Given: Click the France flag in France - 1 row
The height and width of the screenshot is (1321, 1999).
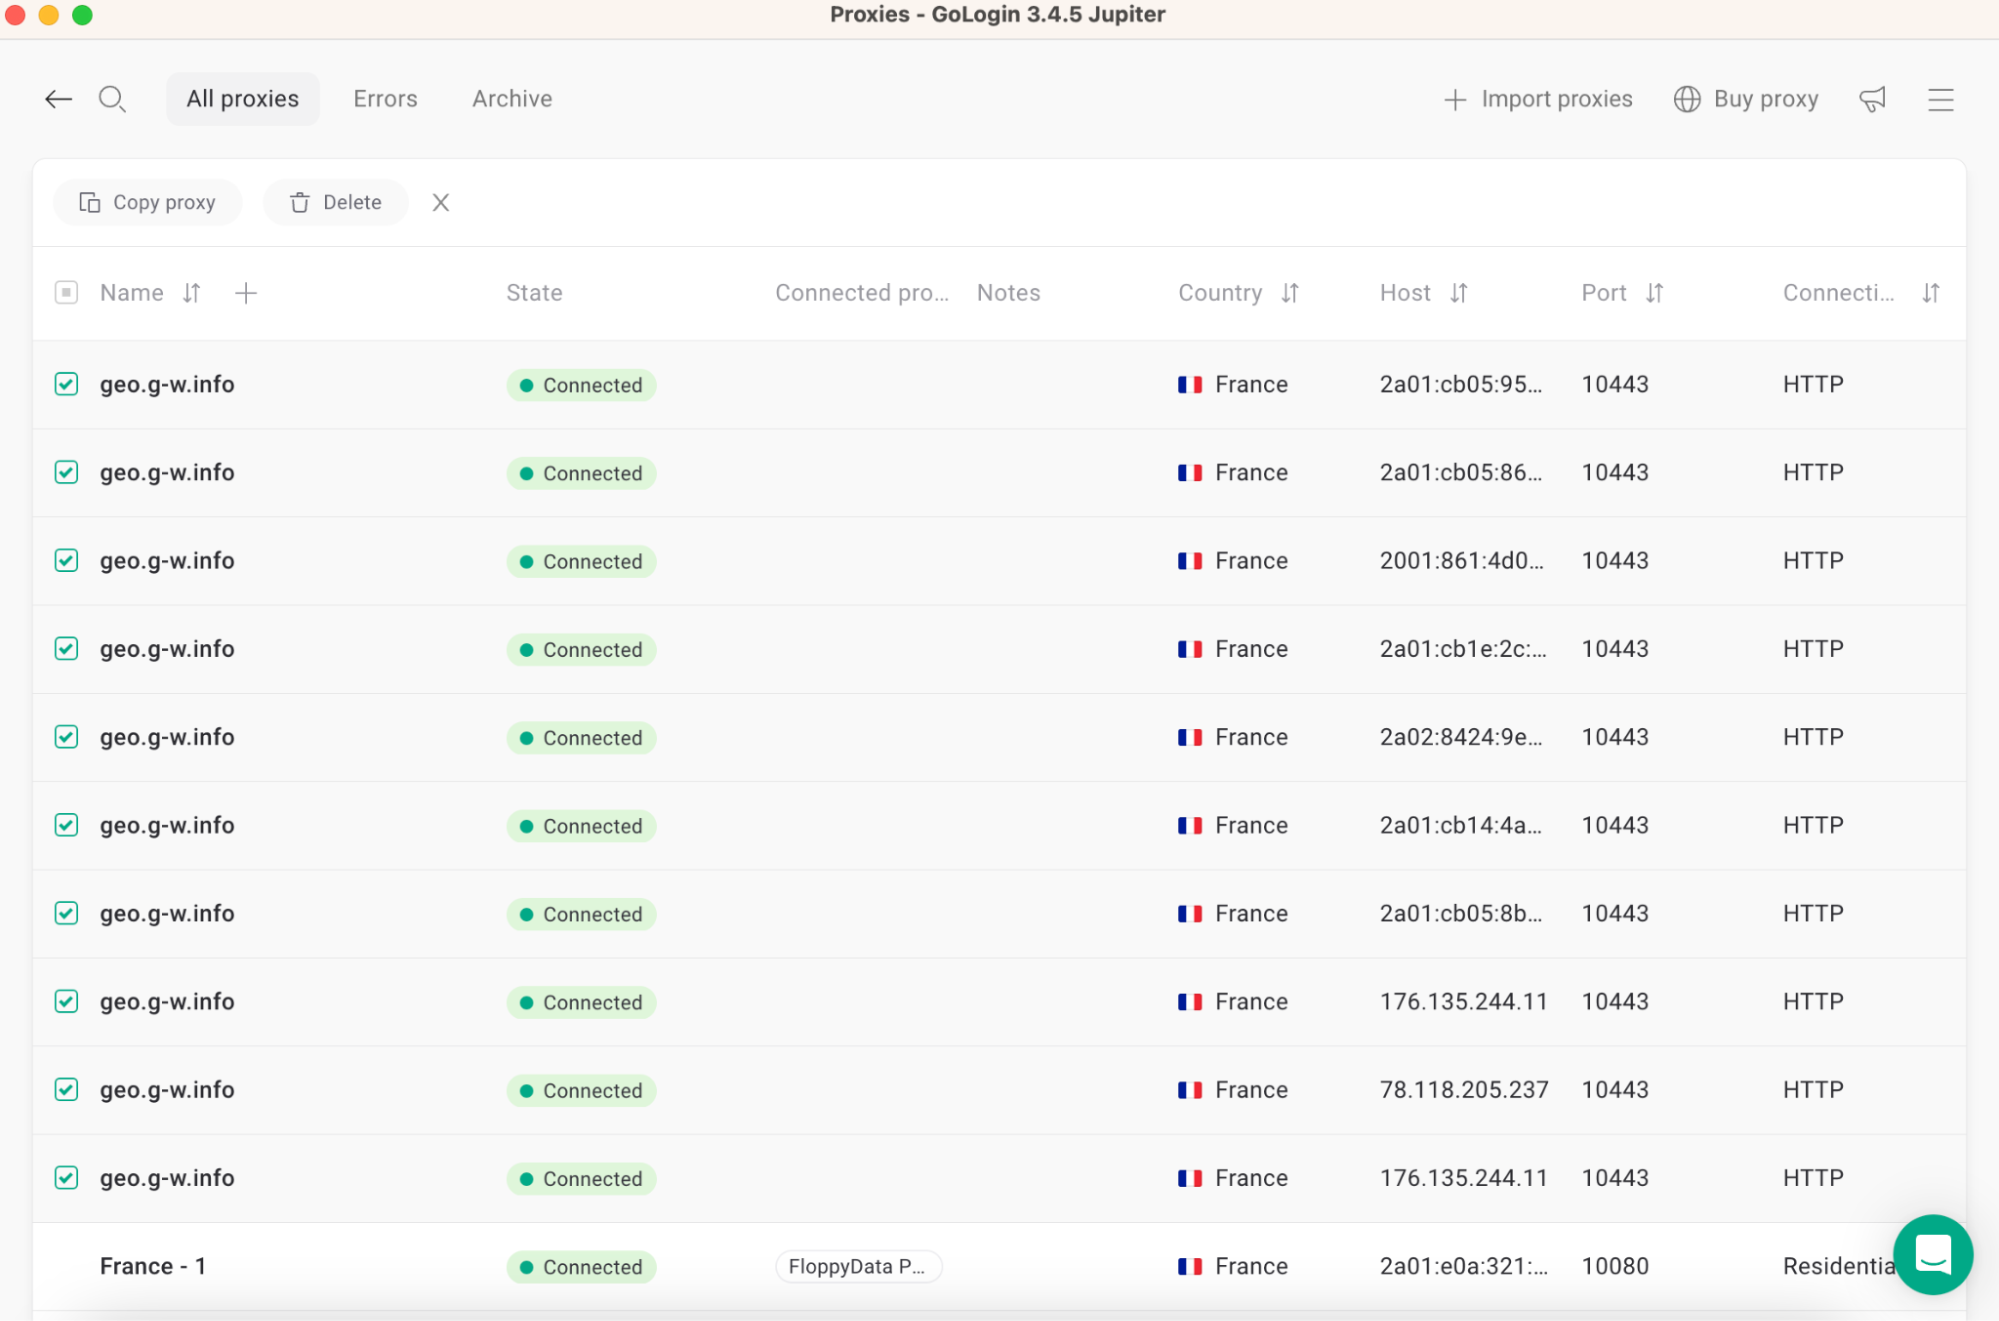Looking at the screenshot, I should 1190,1266.
